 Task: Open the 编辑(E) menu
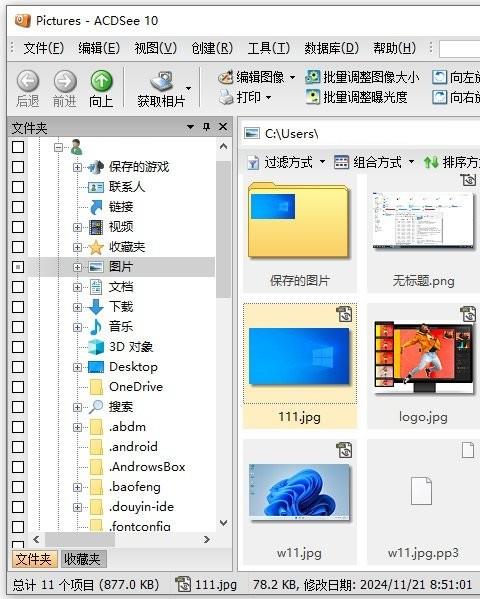[x=99, y=48]
